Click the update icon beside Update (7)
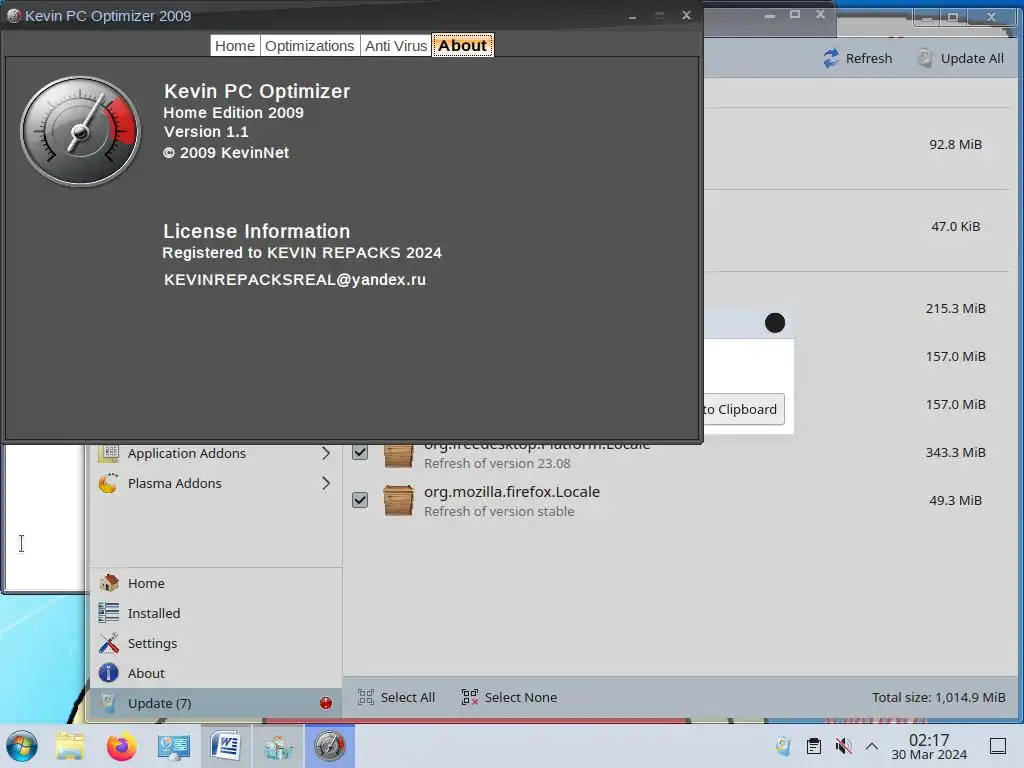The image size is (1024, 768). pos(108,703)
